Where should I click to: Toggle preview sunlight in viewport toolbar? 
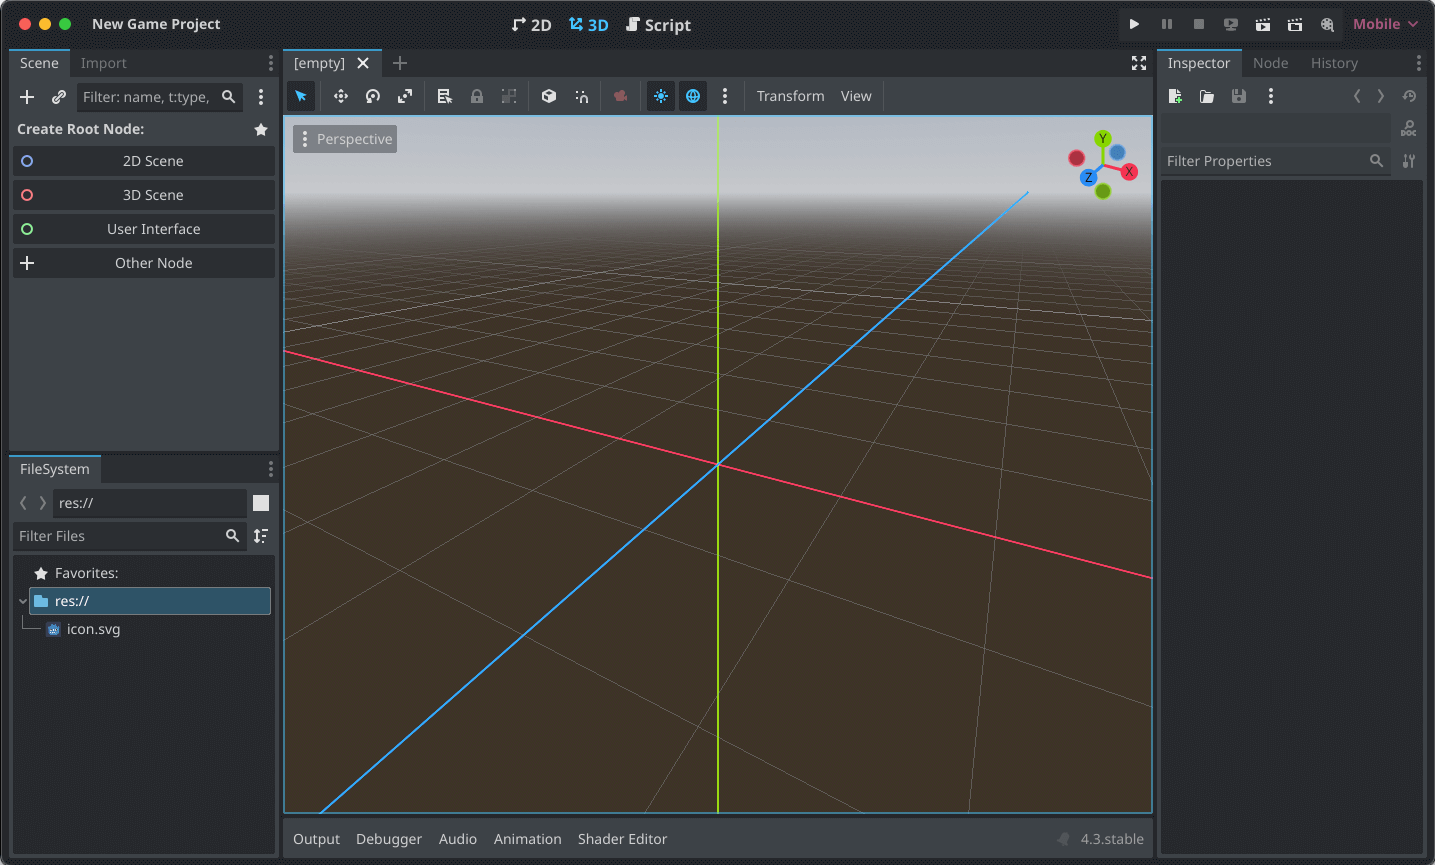(661, 96)
